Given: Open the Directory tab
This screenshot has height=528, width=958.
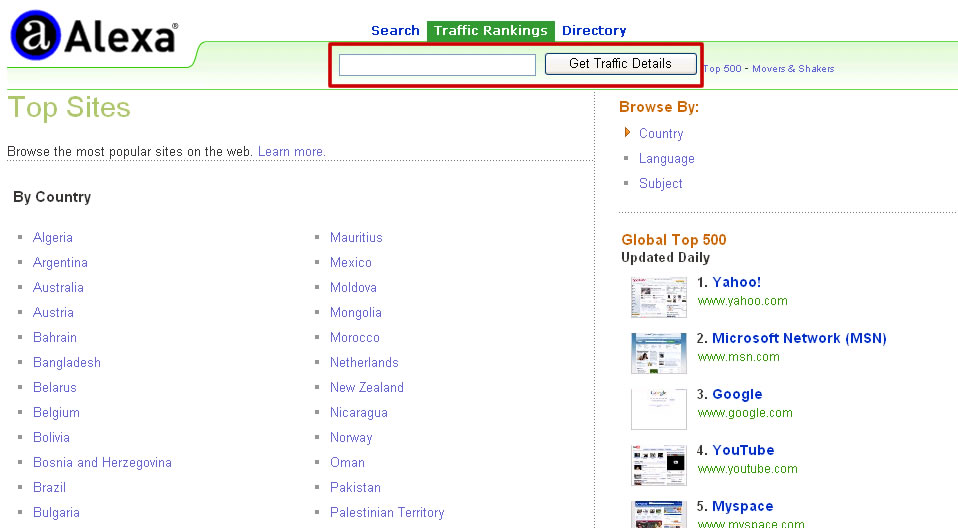Looking at the screenshot, I should (594, 31).
